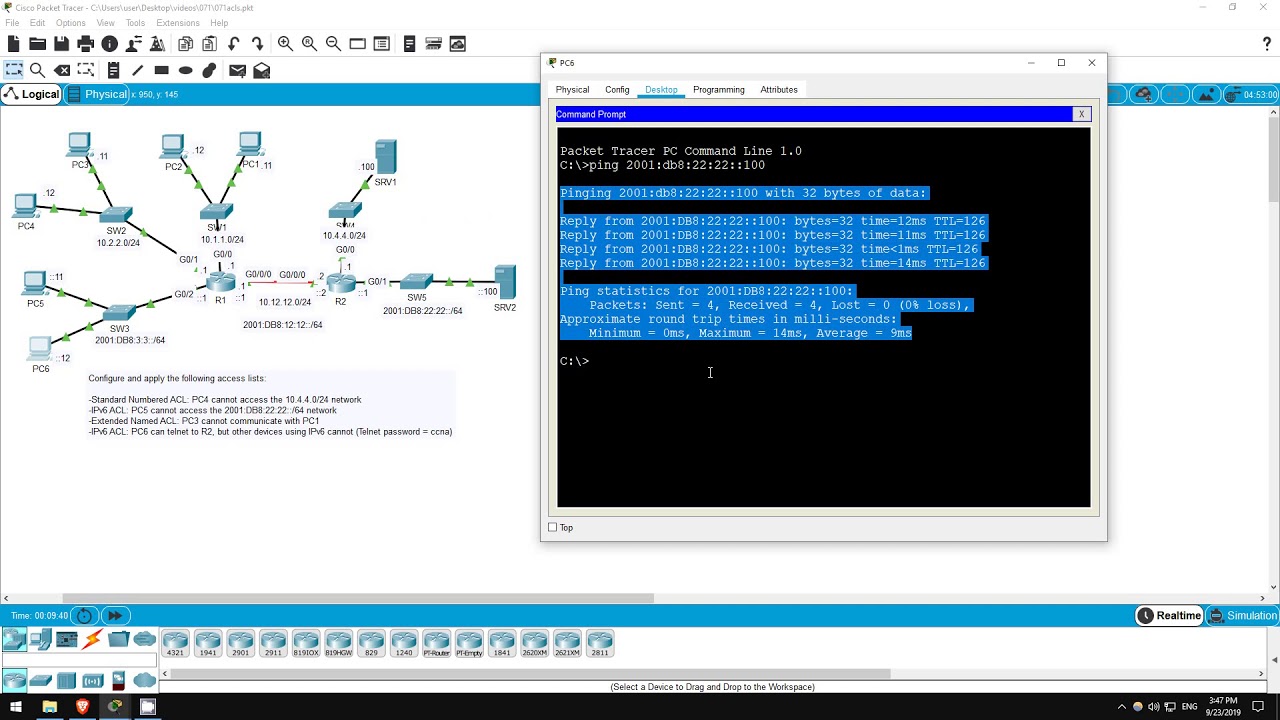Image resolution: width=1280 pixels, height=720 pixels.
Task: Click the Fast Forward Time button
Action: tap(115, 616)
